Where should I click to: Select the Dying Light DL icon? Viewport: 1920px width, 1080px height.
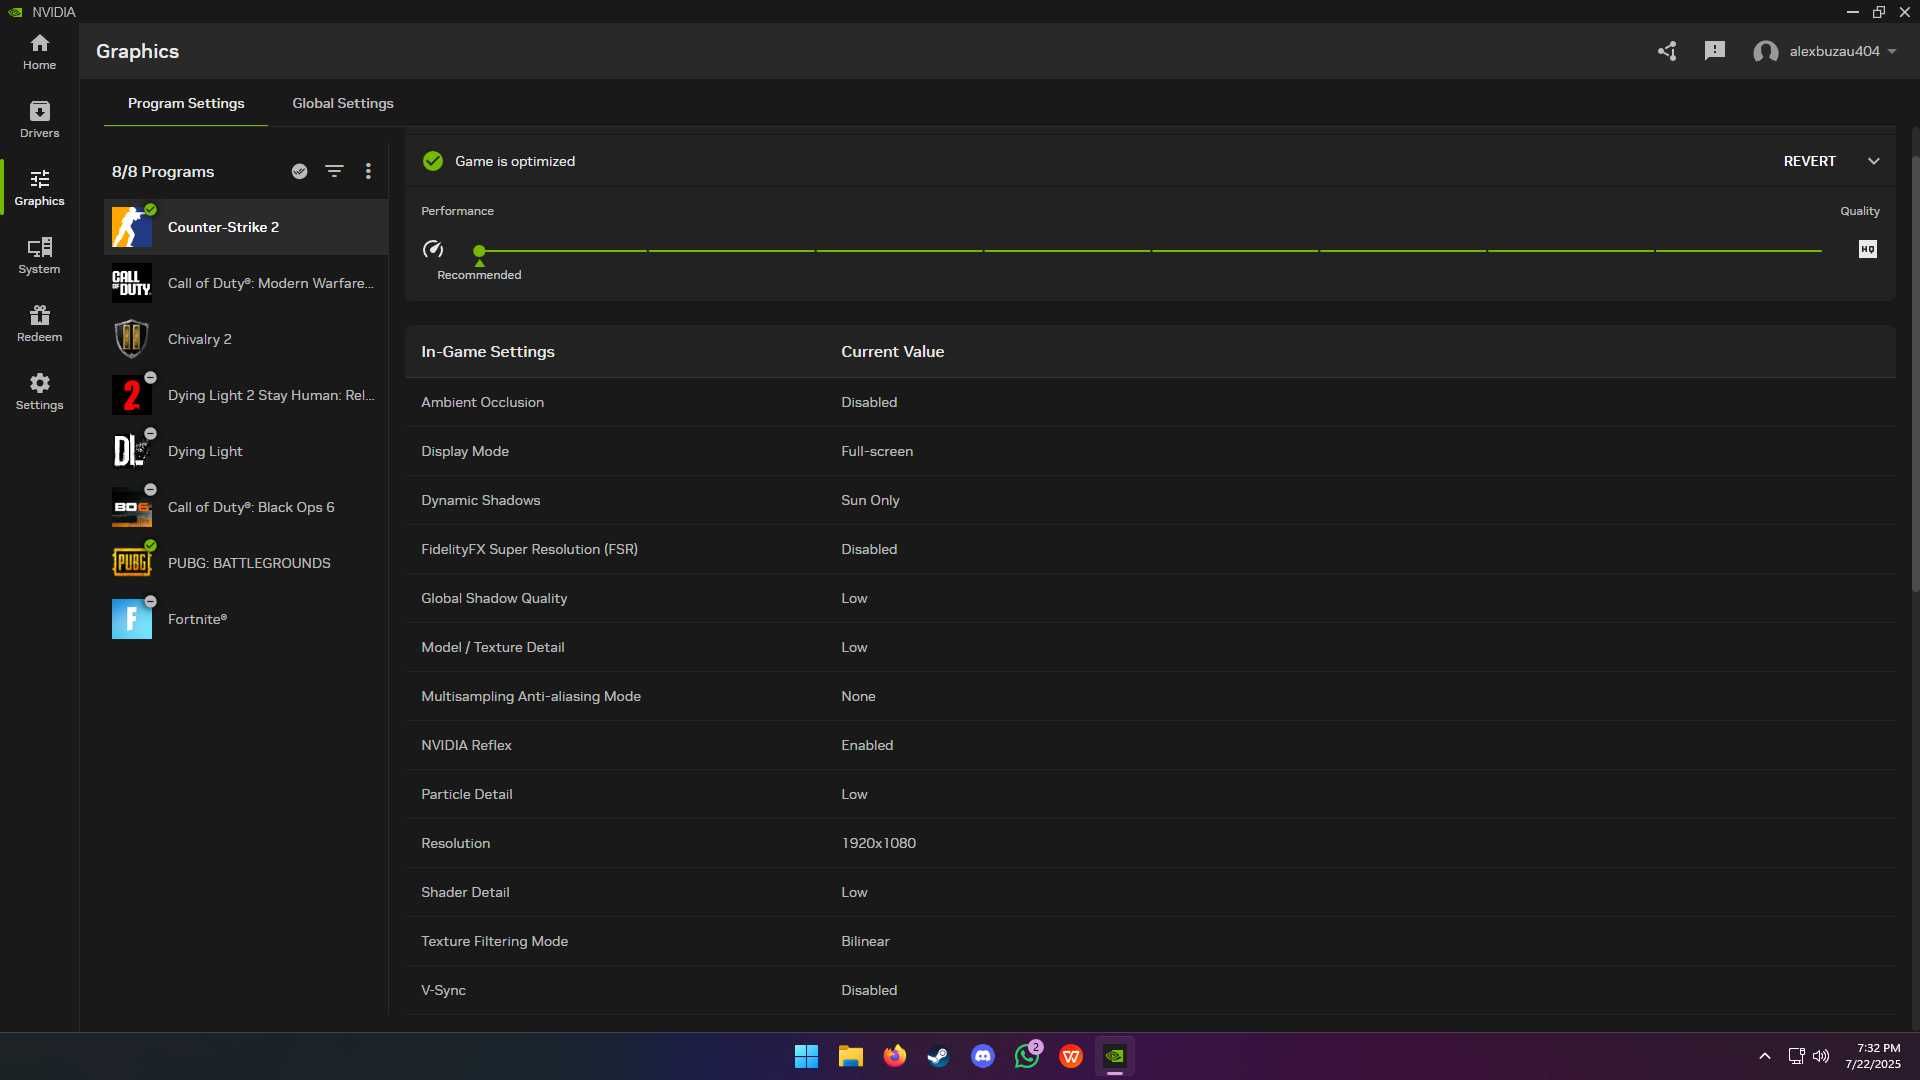tap(132, 451)
